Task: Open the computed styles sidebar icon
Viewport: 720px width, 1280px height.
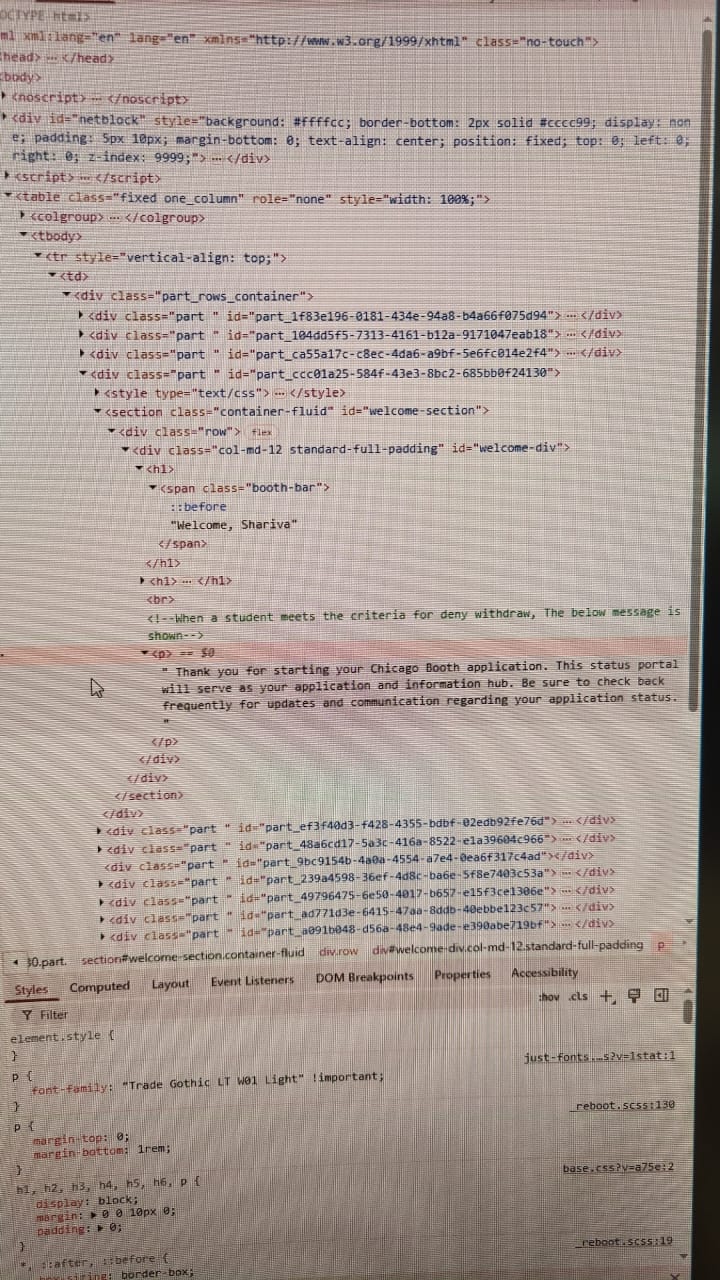Action: point(660,995)
